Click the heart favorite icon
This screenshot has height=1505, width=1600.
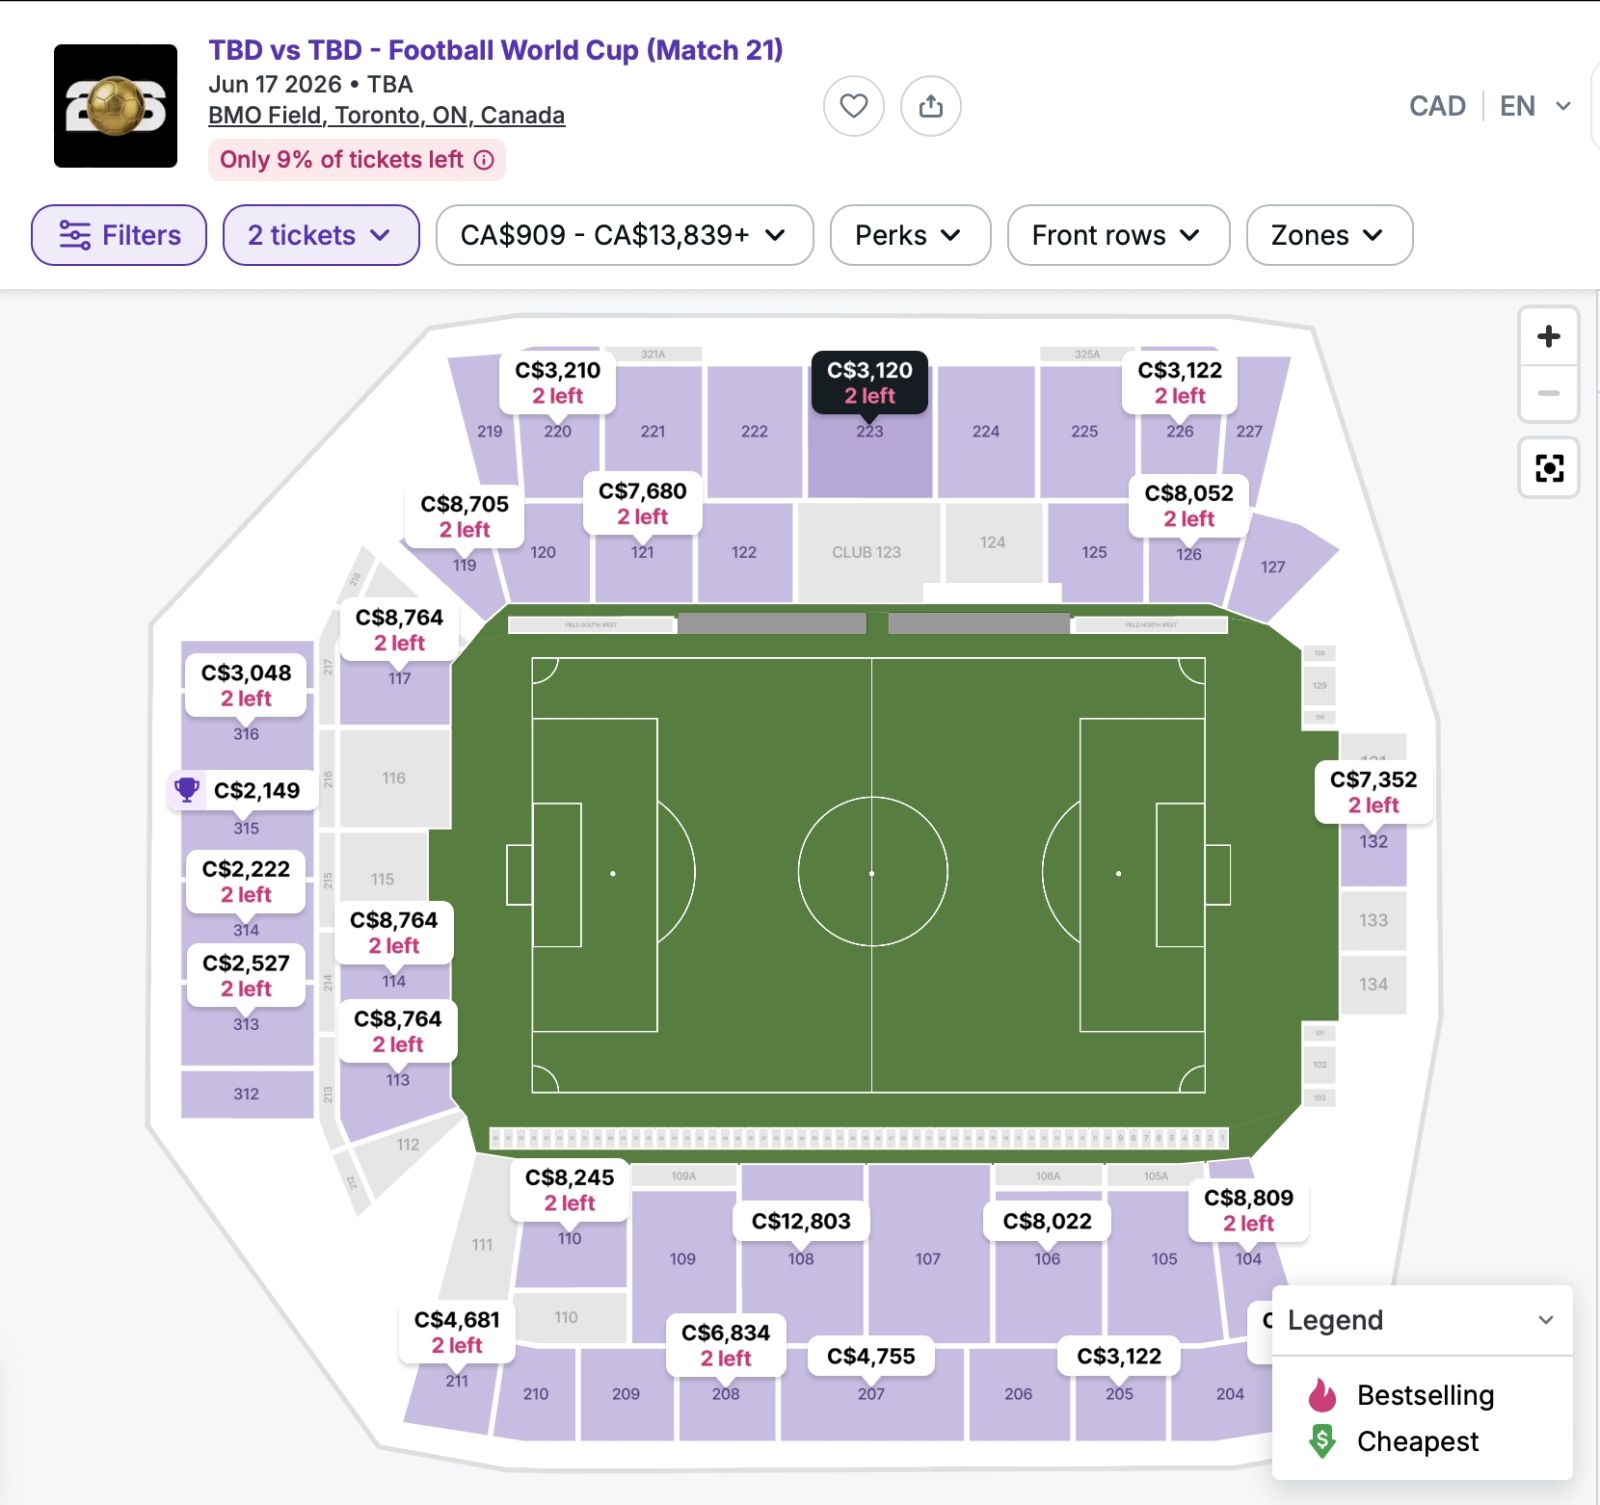tap(853, 106)
